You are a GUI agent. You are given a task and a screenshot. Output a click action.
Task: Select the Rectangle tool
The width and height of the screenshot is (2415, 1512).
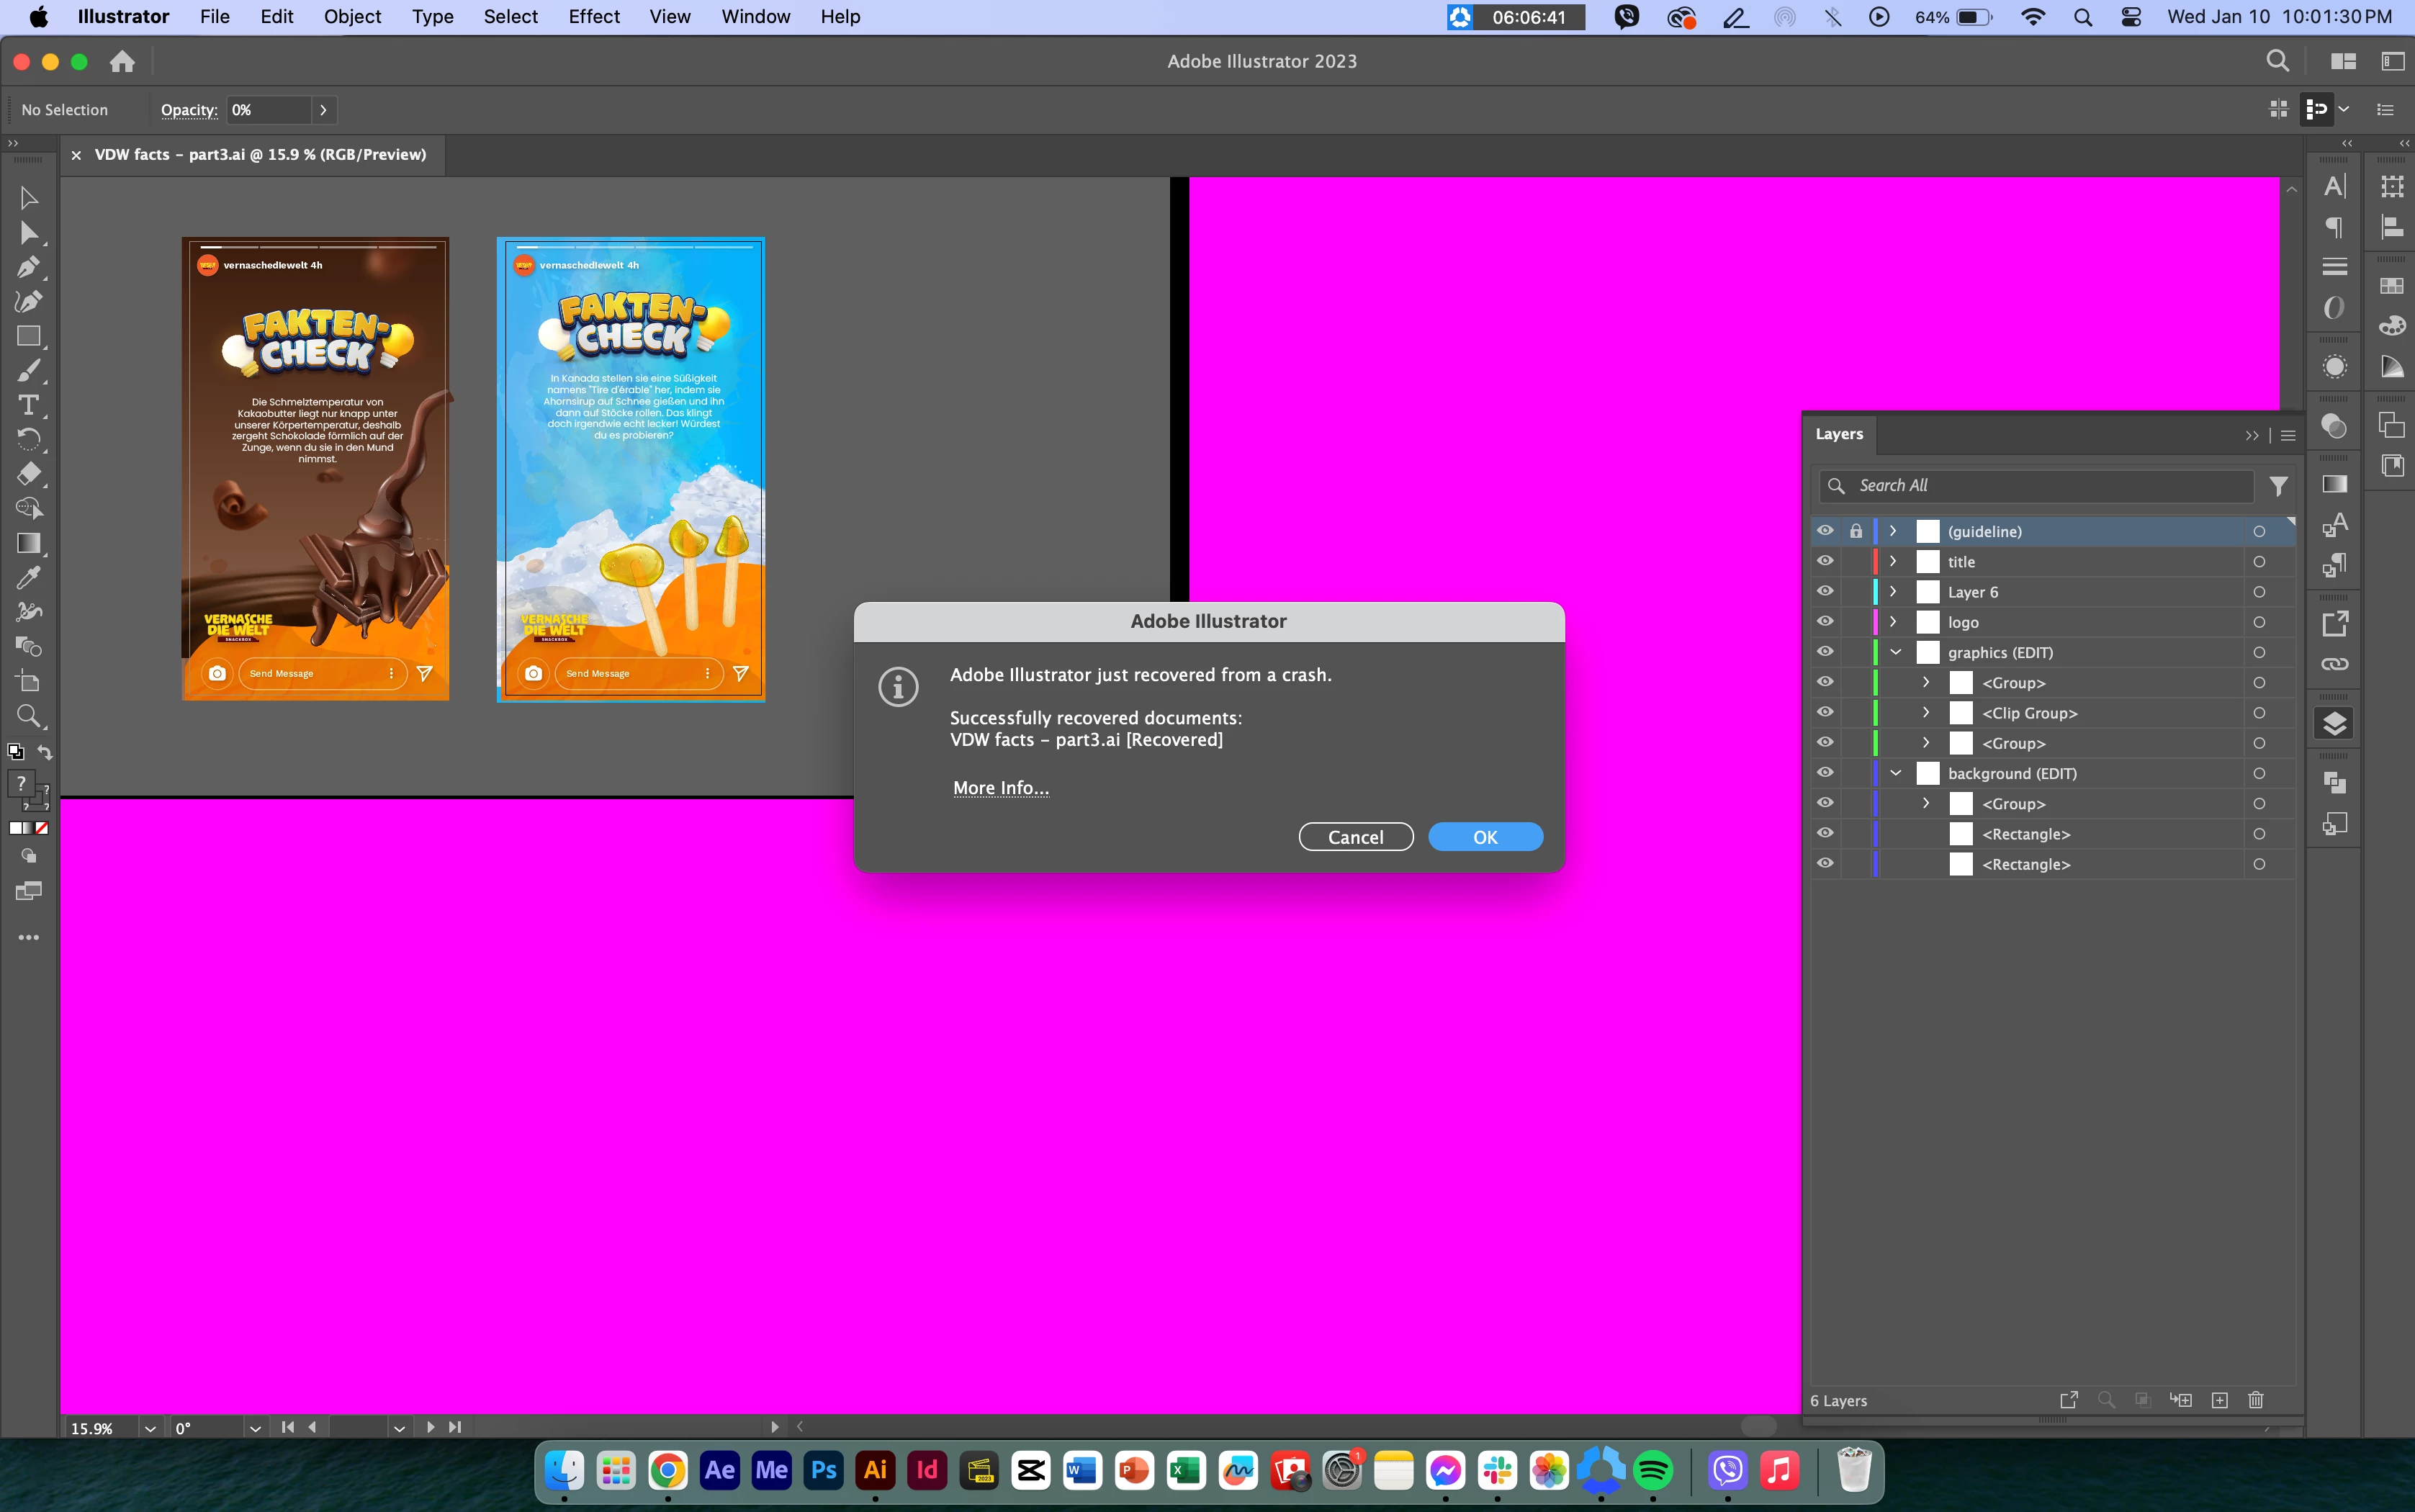click(x=28, y=336)
